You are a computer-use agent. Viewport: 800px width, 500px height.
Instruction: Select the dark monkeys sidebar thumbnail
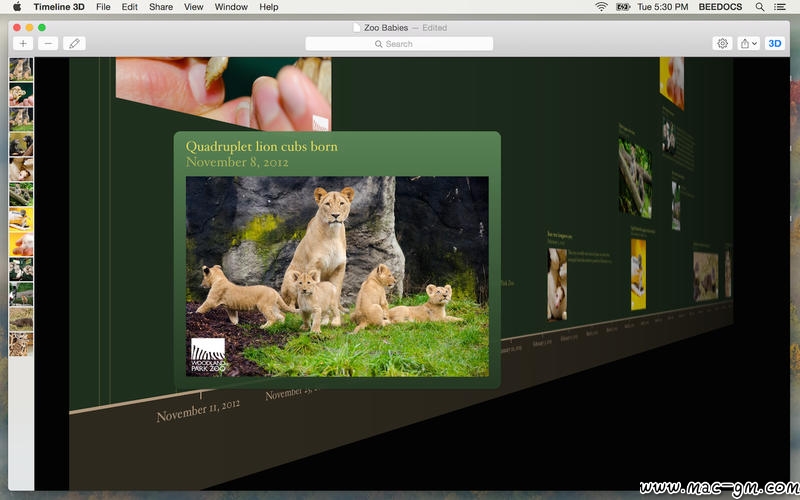tap(21, 144)
